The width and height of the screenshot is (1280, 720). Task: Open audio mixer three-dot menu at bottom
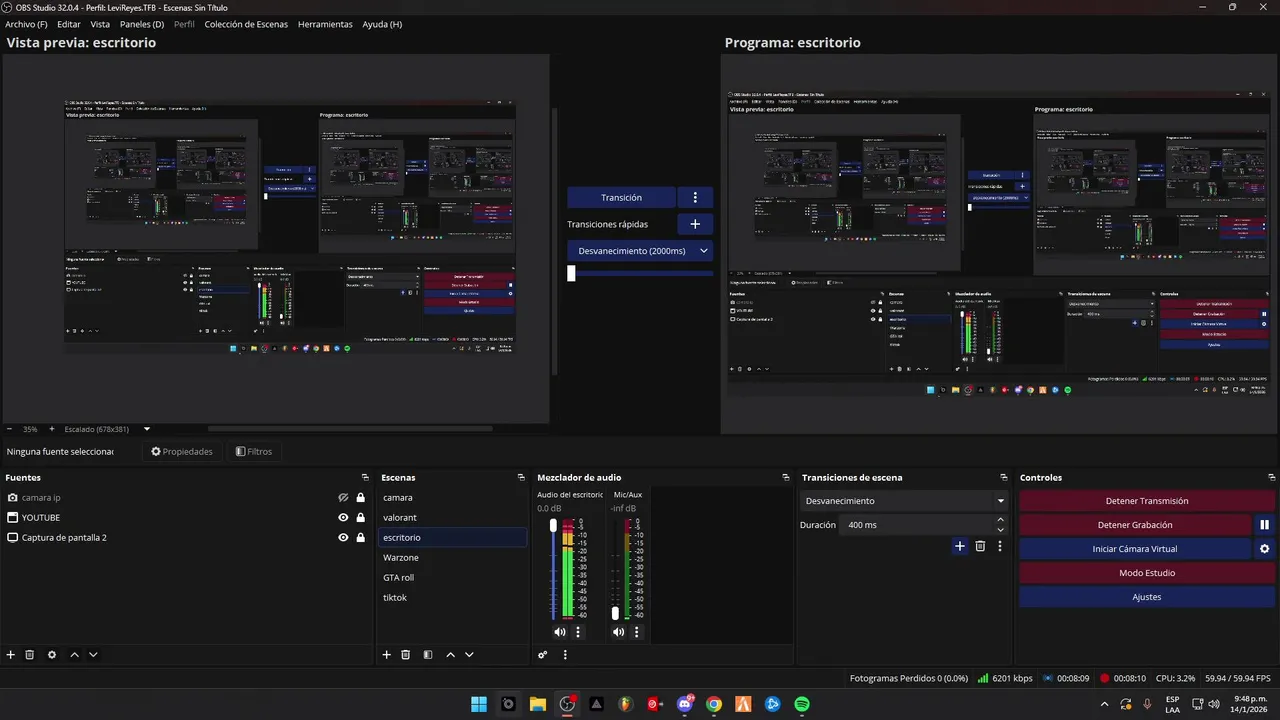coord(565,655)
